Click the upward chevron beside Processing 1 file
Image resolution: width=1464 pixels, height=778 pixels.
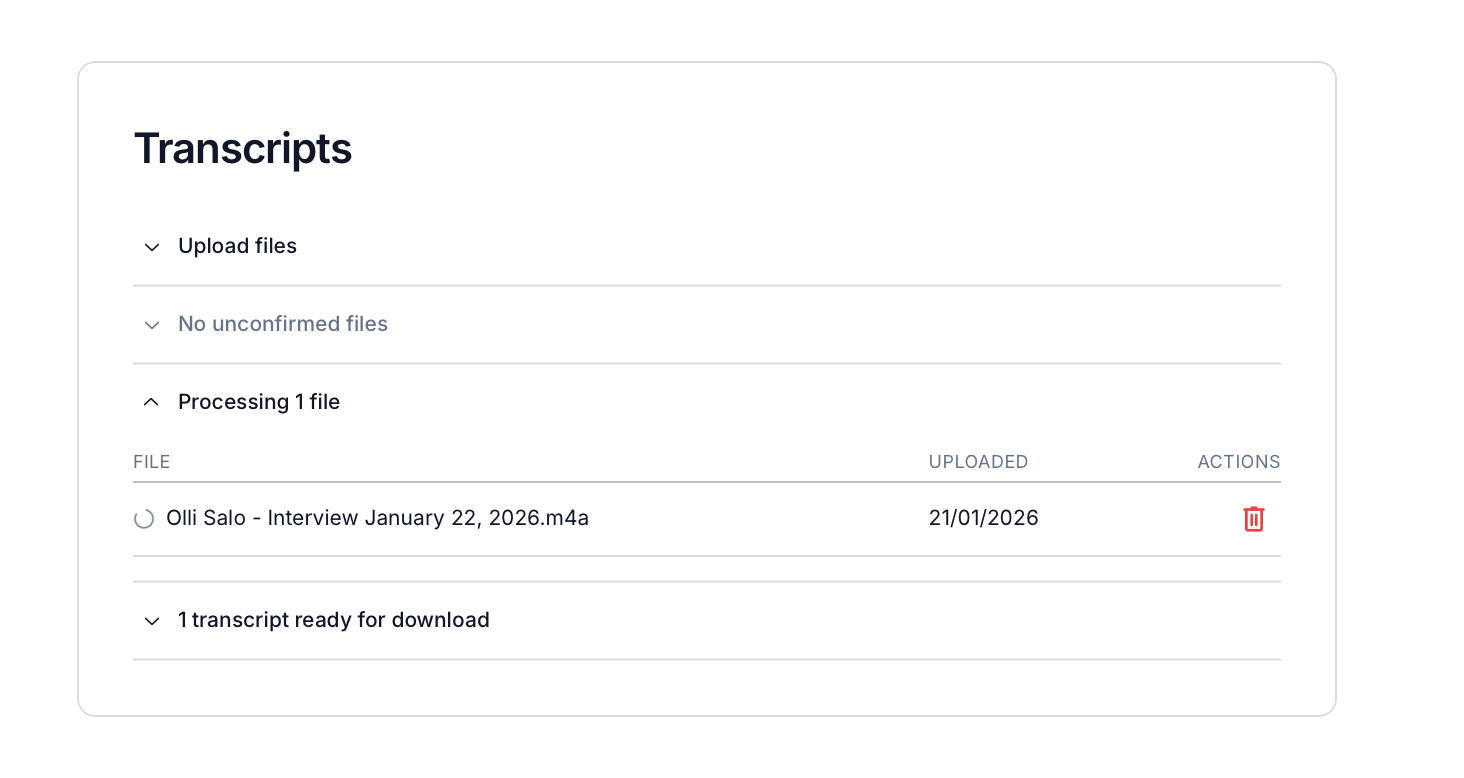[x=151, y=401]
